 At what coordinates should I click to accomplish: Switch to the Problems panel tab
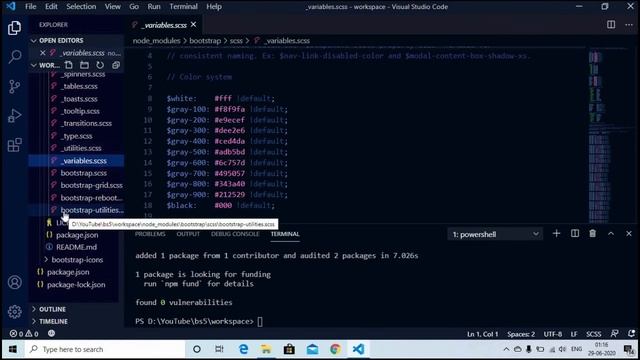click(x=150, y=234)
